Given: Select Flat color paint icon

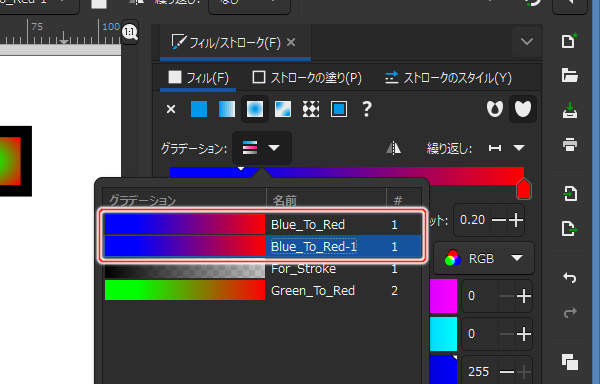Looking at the screenshot, I should click(x=199, y=109).
